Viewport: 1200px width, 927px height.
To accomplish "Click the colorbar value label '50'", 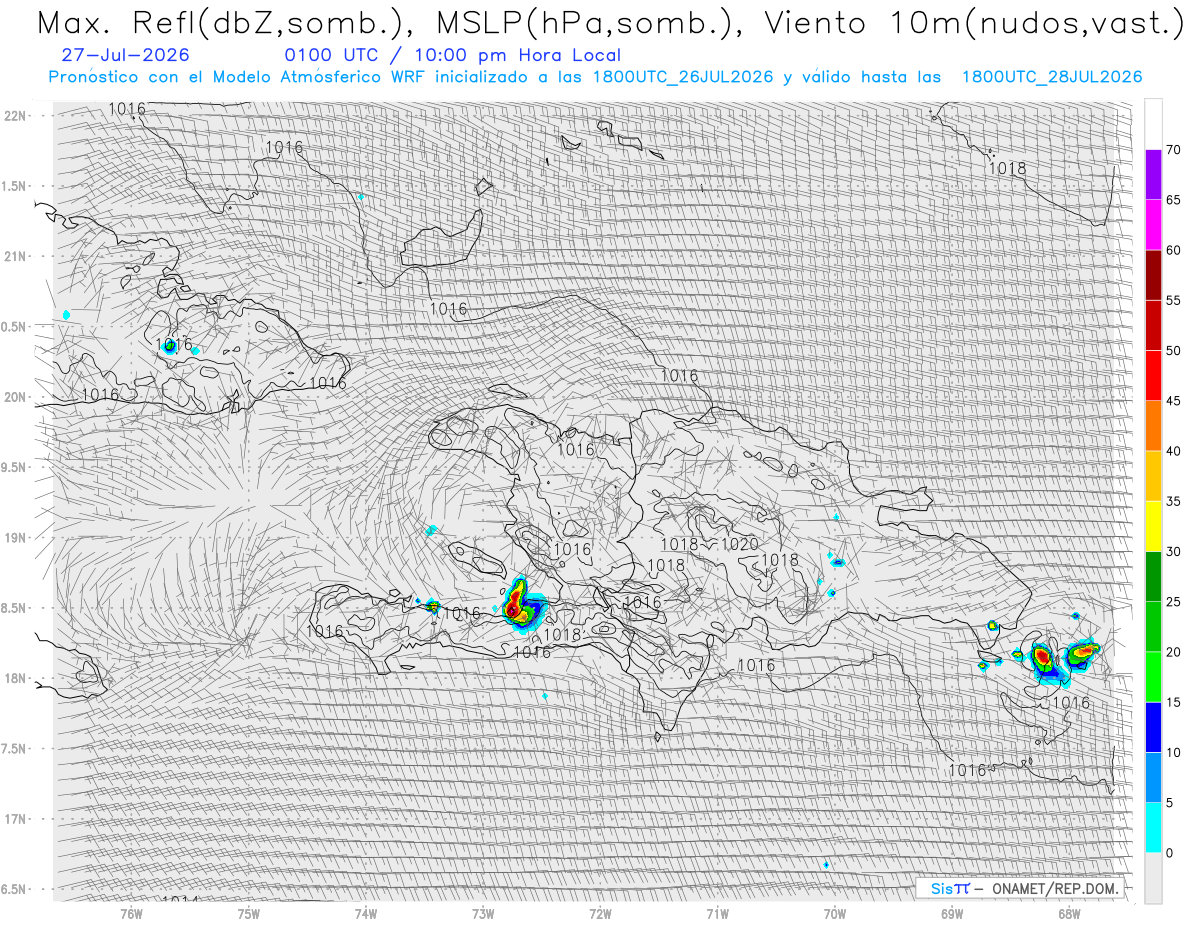I will point(1173,351).
